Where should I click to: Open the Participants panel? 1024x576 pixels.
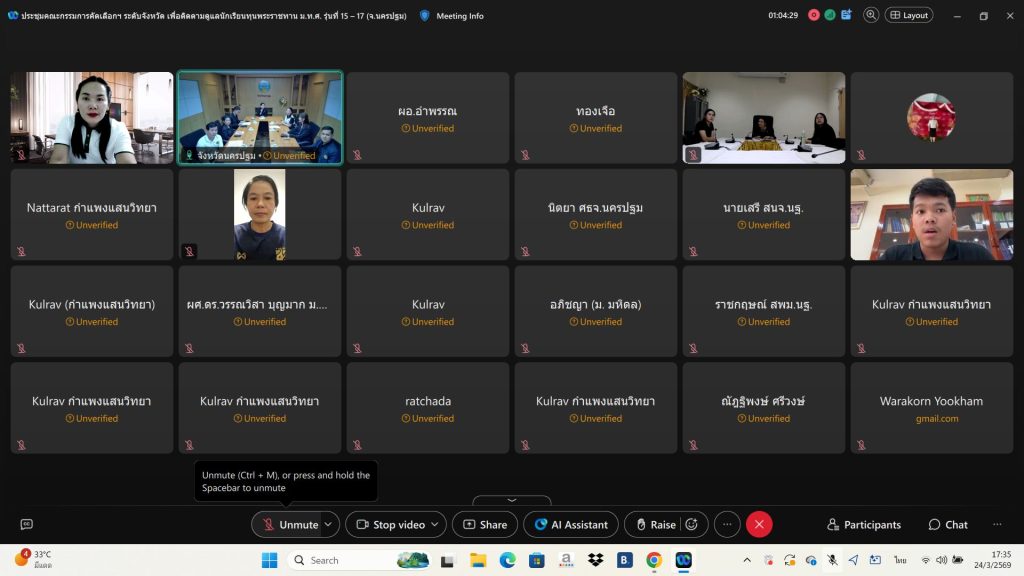pyautogui.click(x=863, y=525)
